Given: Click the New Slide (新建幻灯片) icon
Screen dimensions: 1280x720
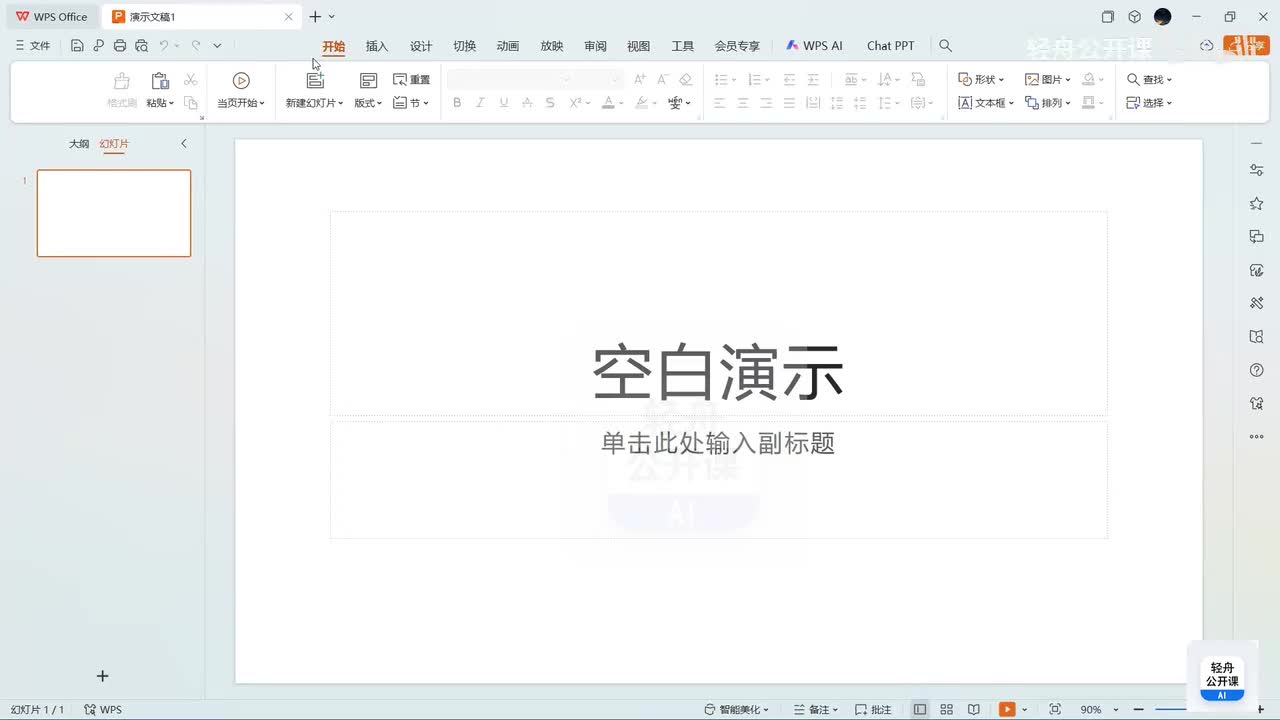Looking at the screenshot, I should click(315, 81).
